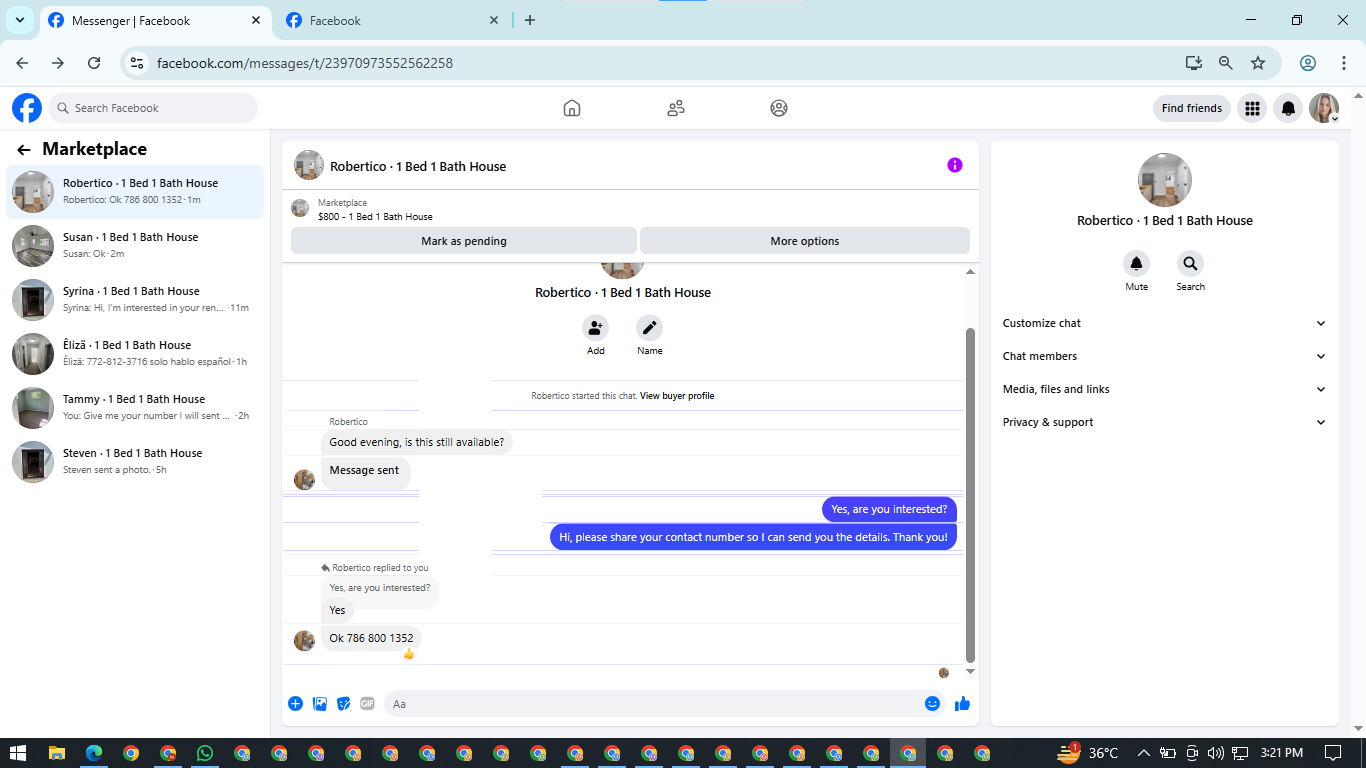Open Susan's conversation
Viewport: 1366px width, 768px height.
(x=135, y=245)
